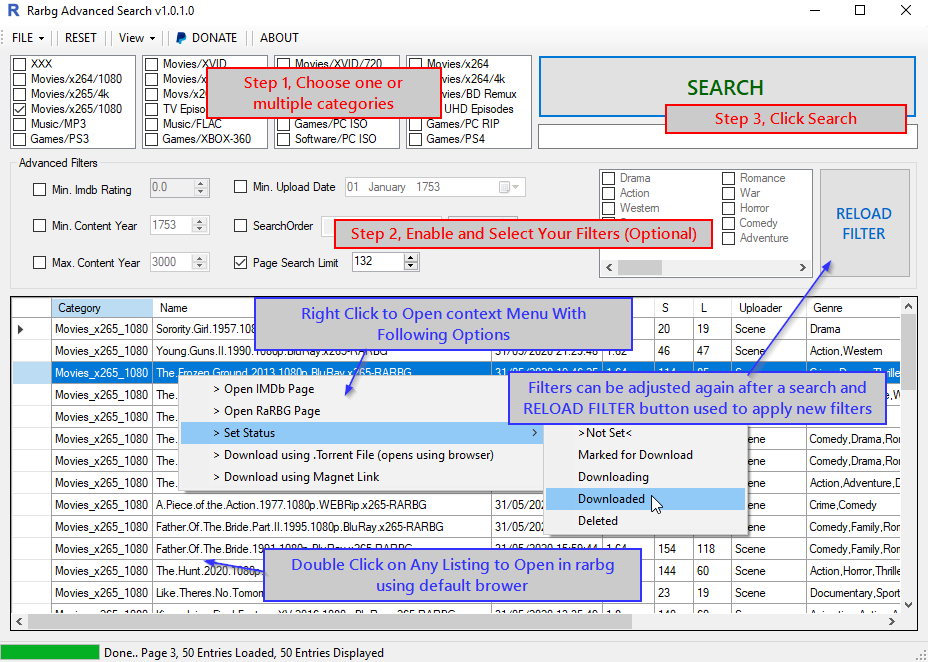This screenshot has width=928, height=662.
Task: Click the green progress bar in status bar
Action: 50,653
